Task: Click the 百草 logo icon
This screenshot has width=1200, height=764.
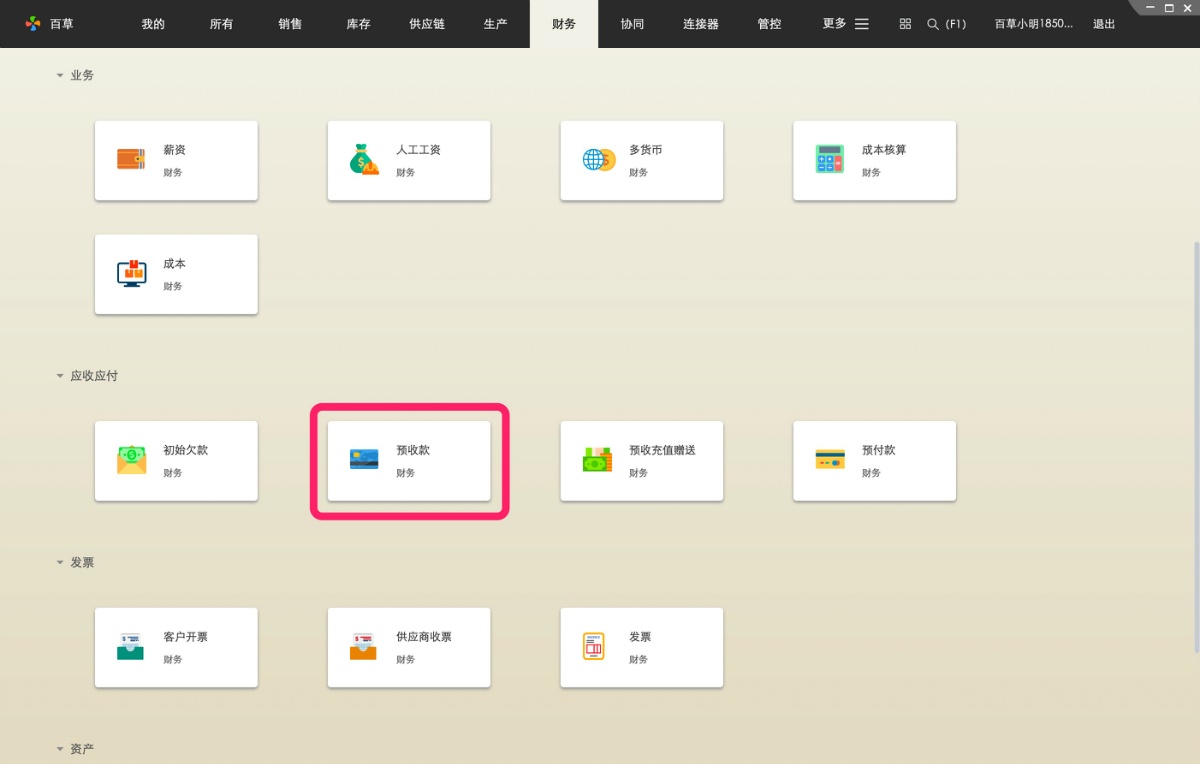Action: coord(33,23)
